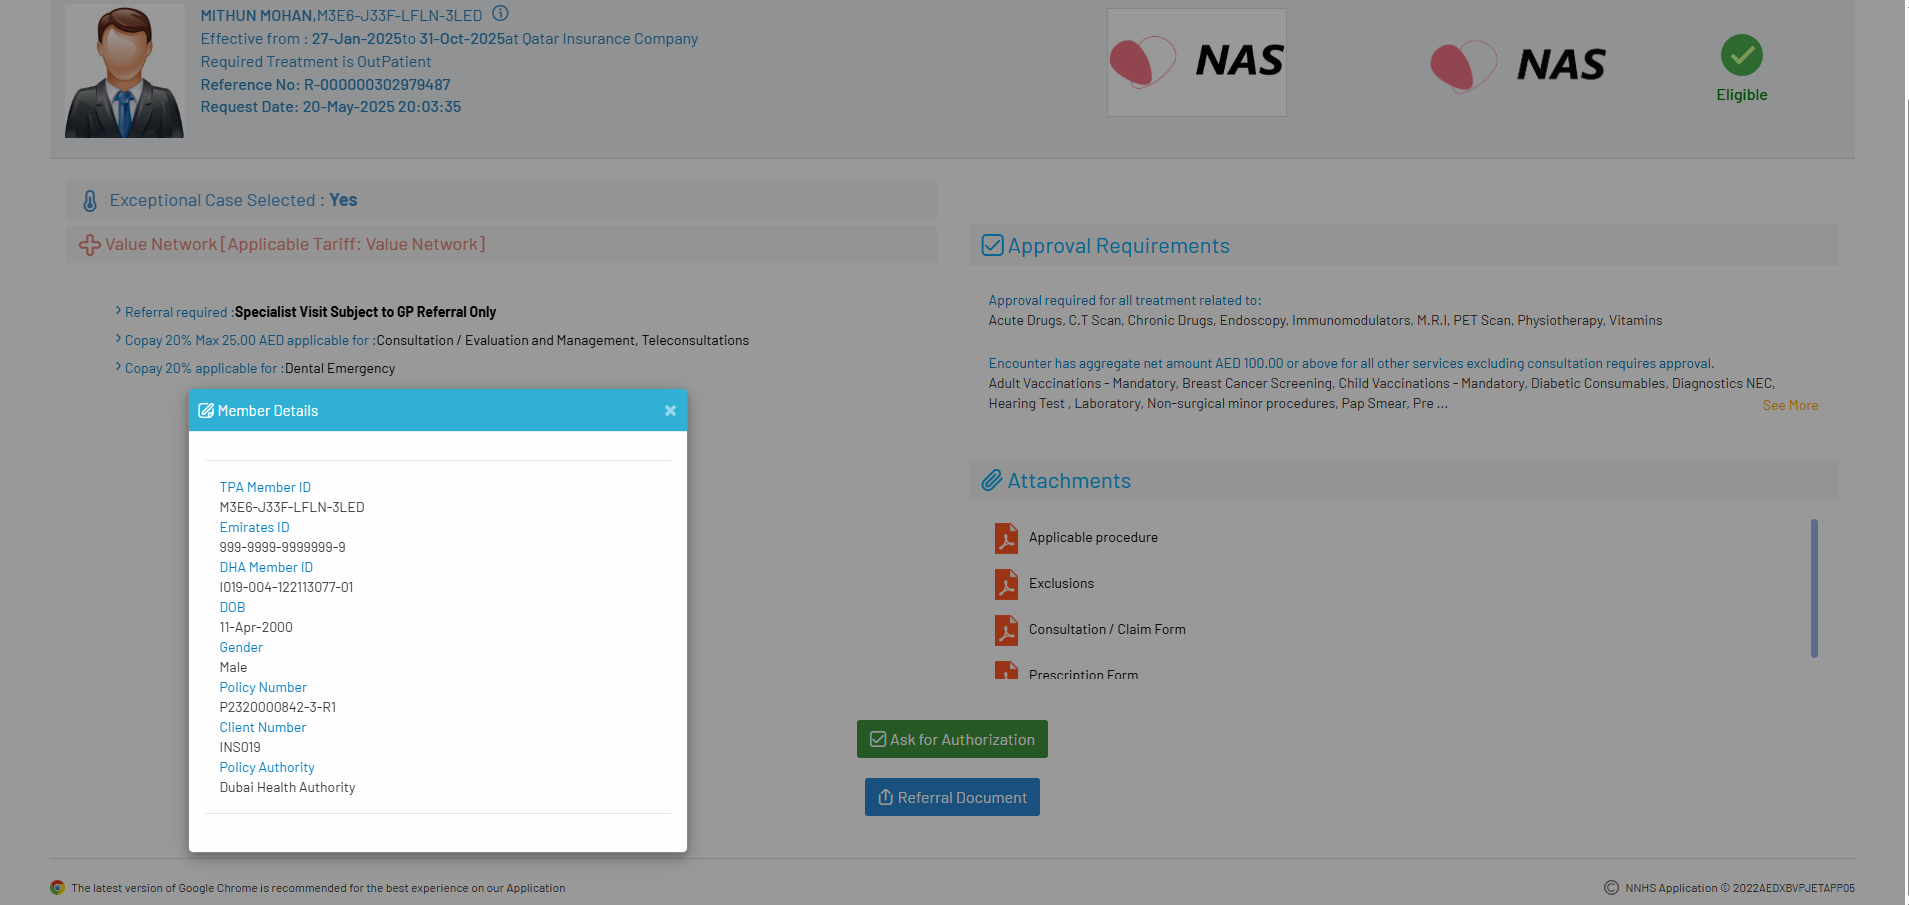
Task: Click the Google Chrome recommendation footer text
Action: click(318, 888)
